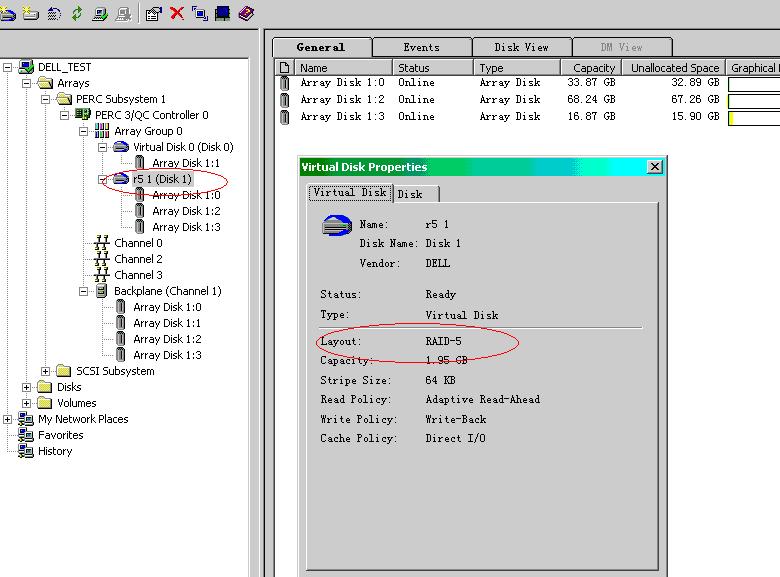Sort list by Name column header
The width and height of the screenshot is (780, 577).
343,68
